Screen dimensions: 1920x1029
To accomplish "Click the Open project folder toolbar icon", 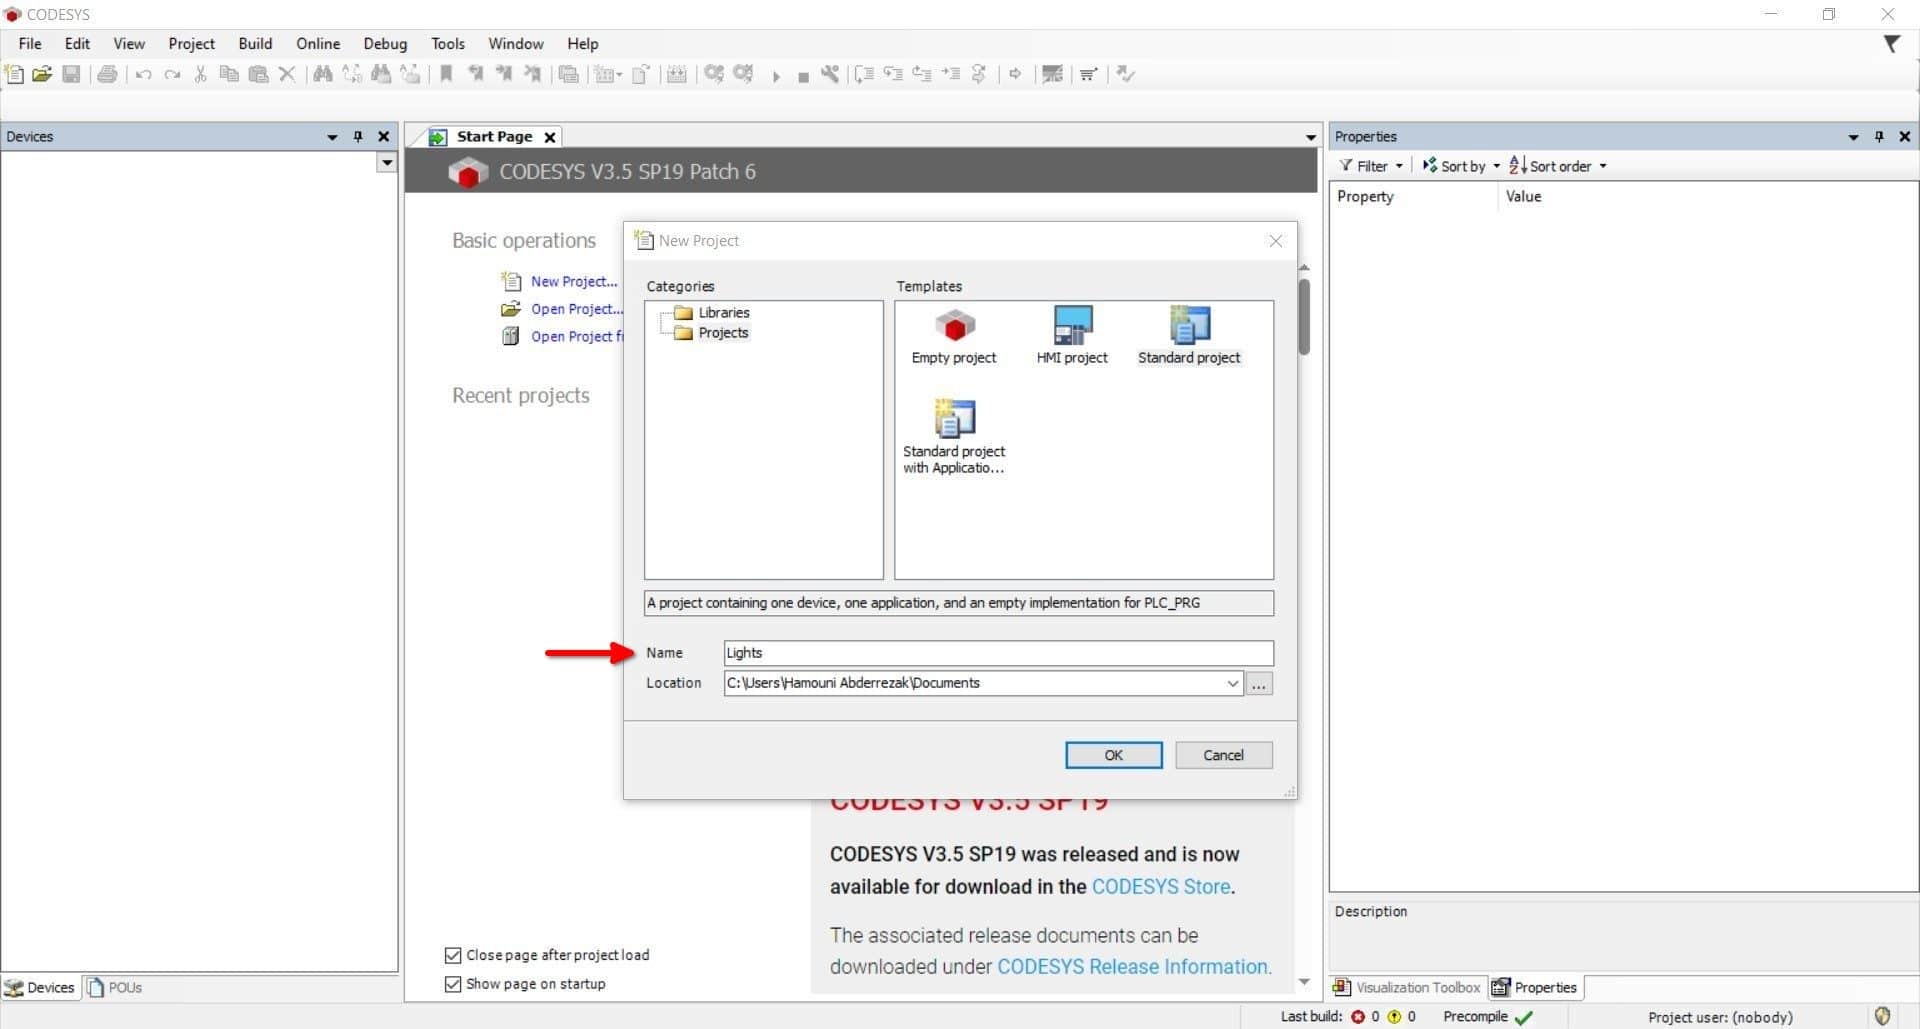I will [42, 74].
